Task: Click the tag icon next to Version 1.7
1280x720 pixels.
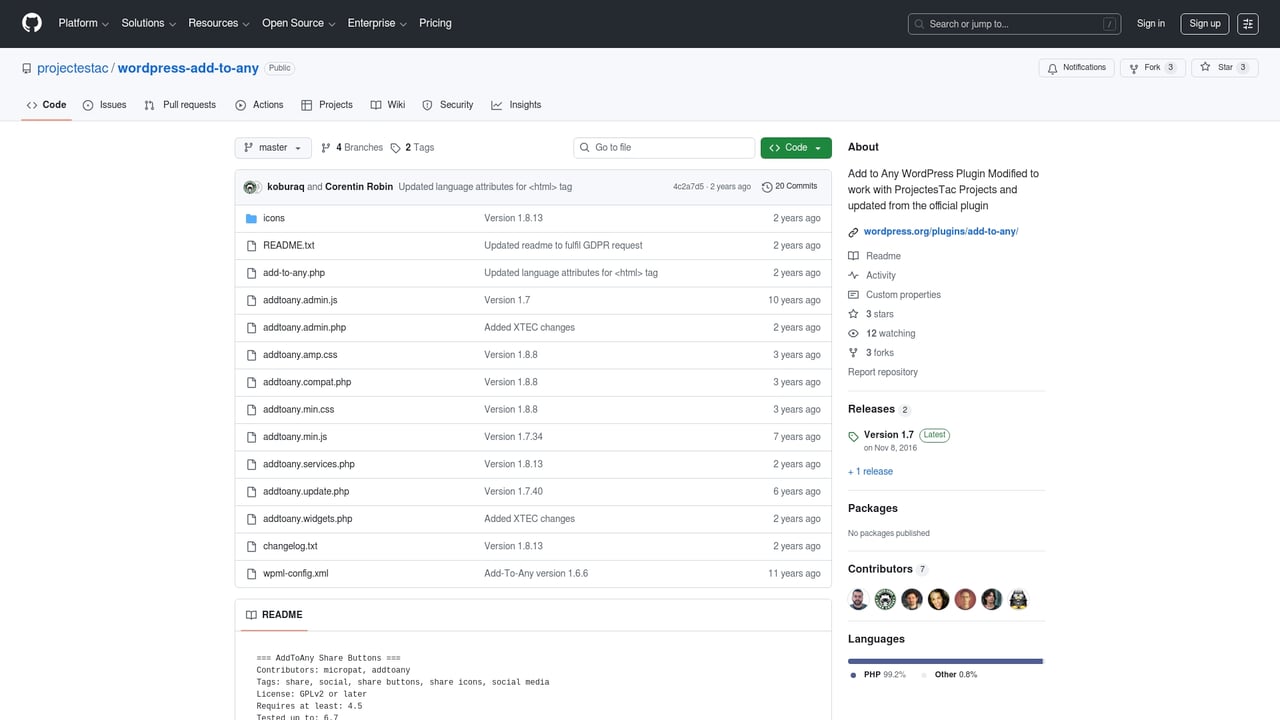Action: click(853, 435)
